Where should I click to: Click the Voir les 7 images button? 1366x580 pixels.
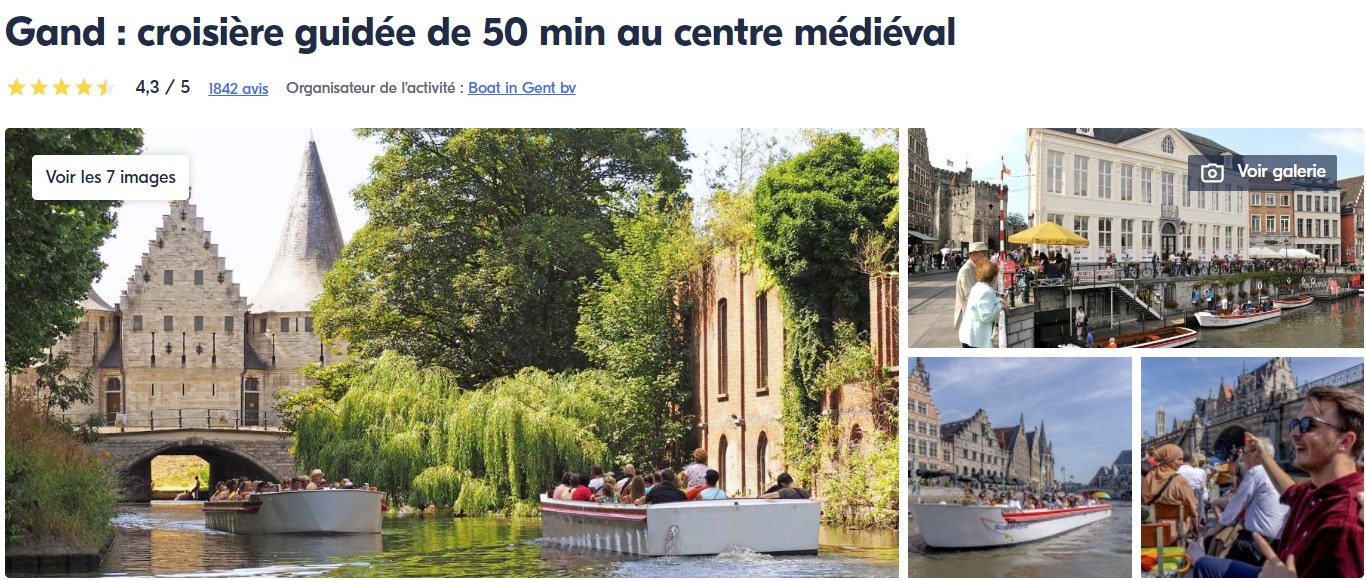tap(110, 177)
